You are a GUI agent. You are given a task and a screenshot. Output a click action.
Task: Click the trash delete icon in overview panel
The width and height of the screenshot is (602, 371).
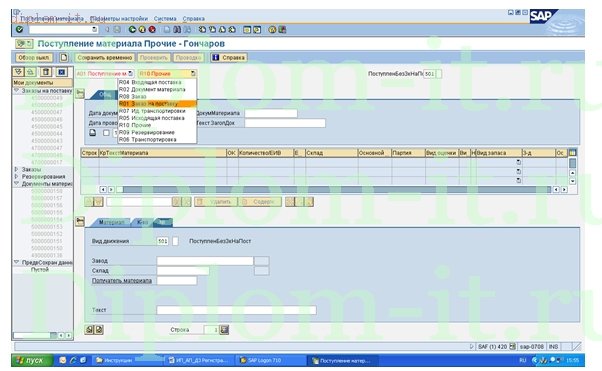(46, 72)
